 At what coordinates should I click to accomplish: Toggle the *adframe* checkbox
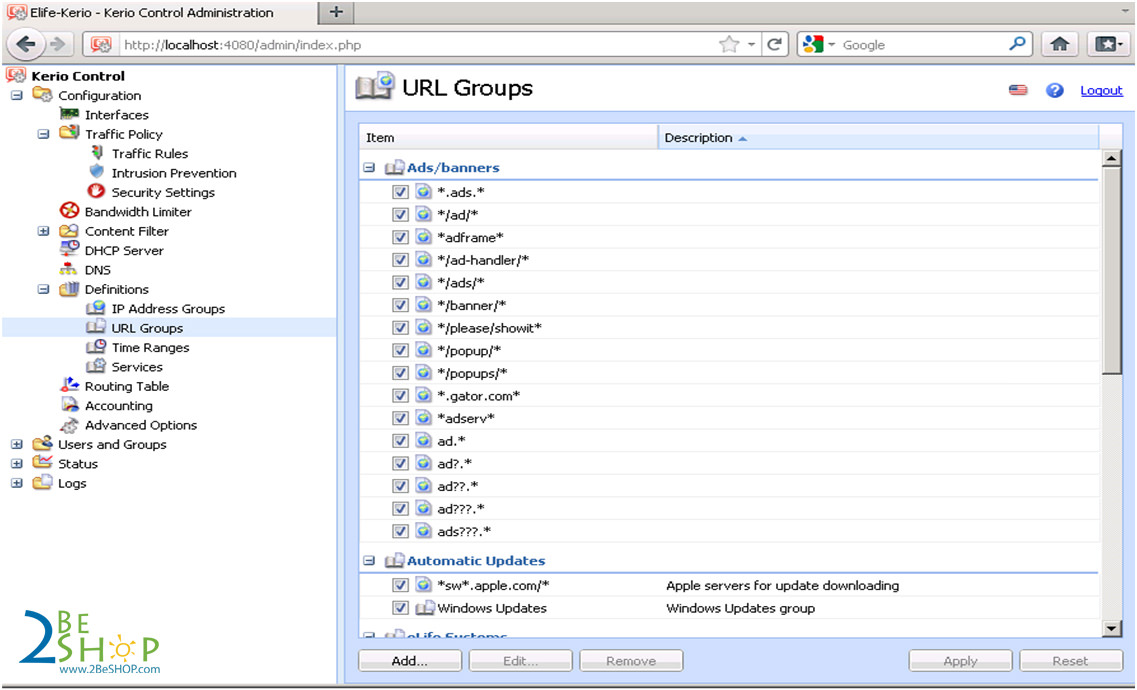400,237
